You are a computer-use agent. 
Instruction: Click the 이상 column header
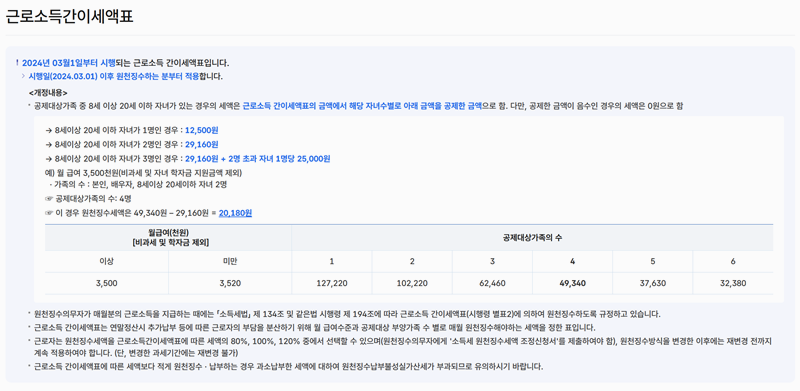pos(107,261)
